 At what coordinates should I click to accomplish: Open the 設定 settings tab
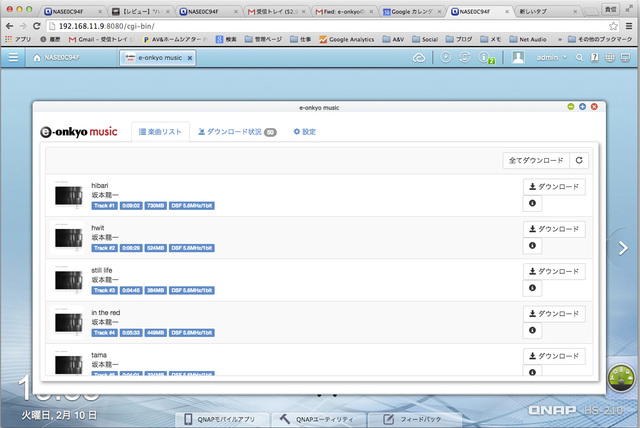[304, 132]
